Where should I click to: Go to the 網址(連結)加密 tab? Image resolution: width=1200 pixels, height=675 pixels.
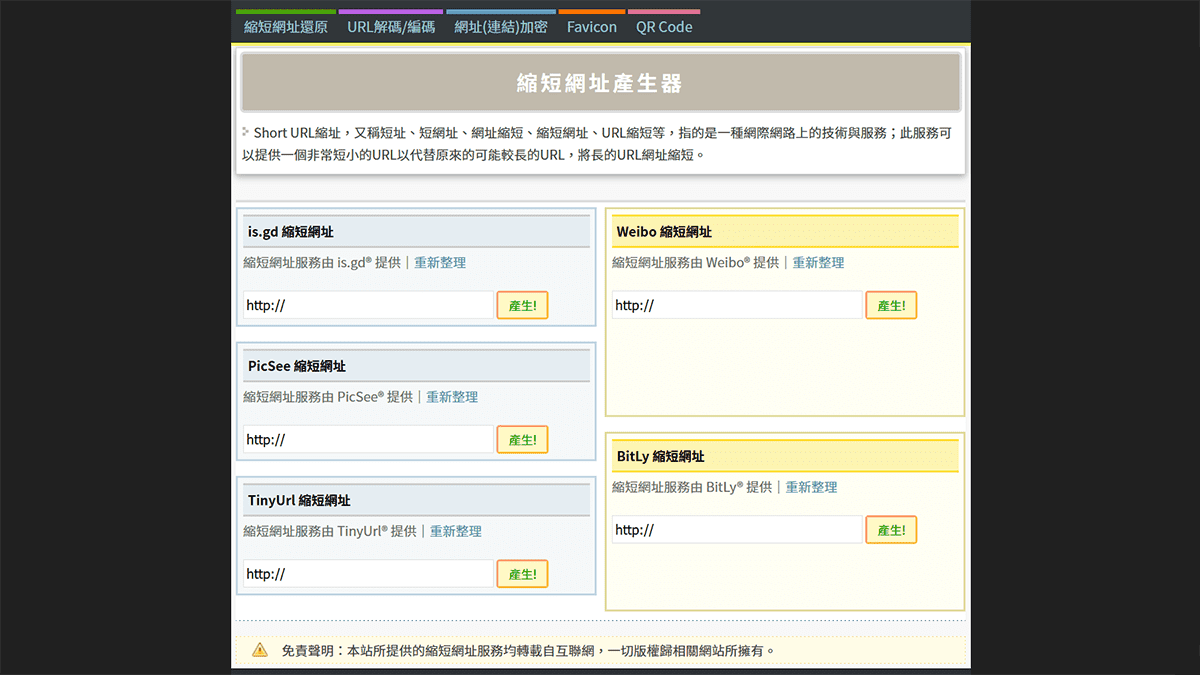pos(501,27)
